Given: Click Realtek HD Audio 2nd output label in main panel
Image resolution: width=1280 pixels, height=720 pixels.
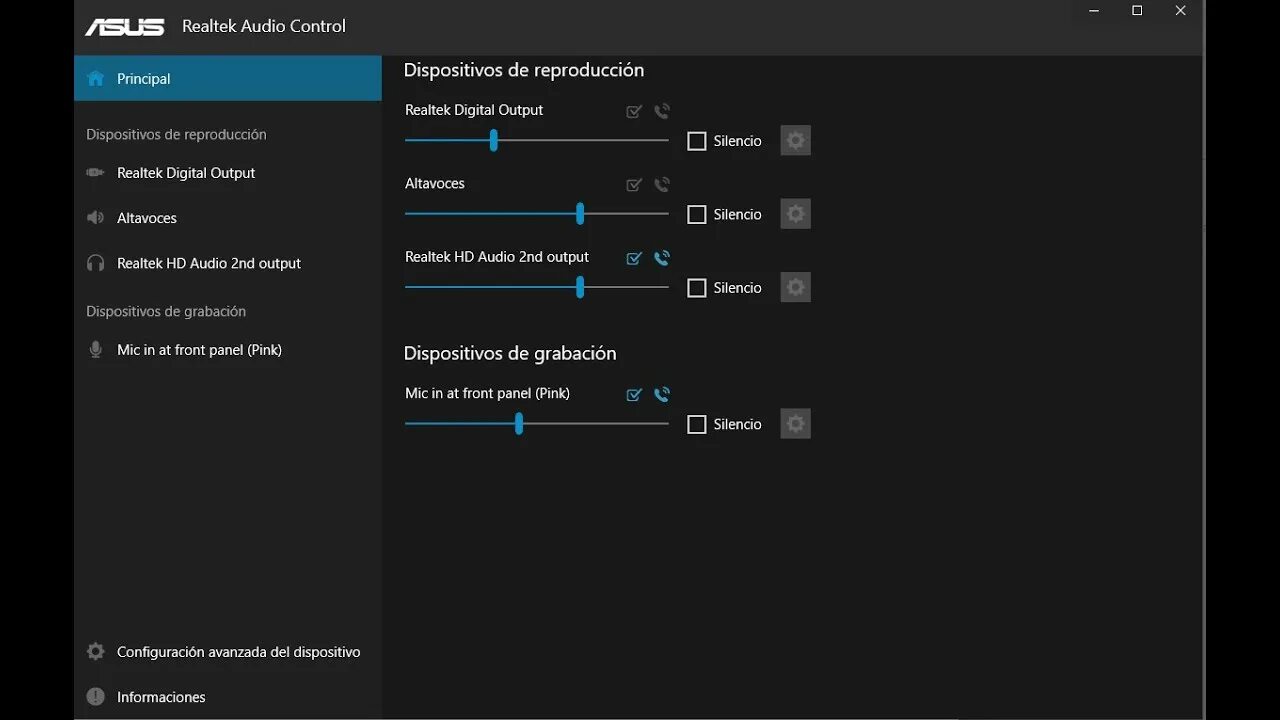Looking at the screenshot, I should [497, 257].
